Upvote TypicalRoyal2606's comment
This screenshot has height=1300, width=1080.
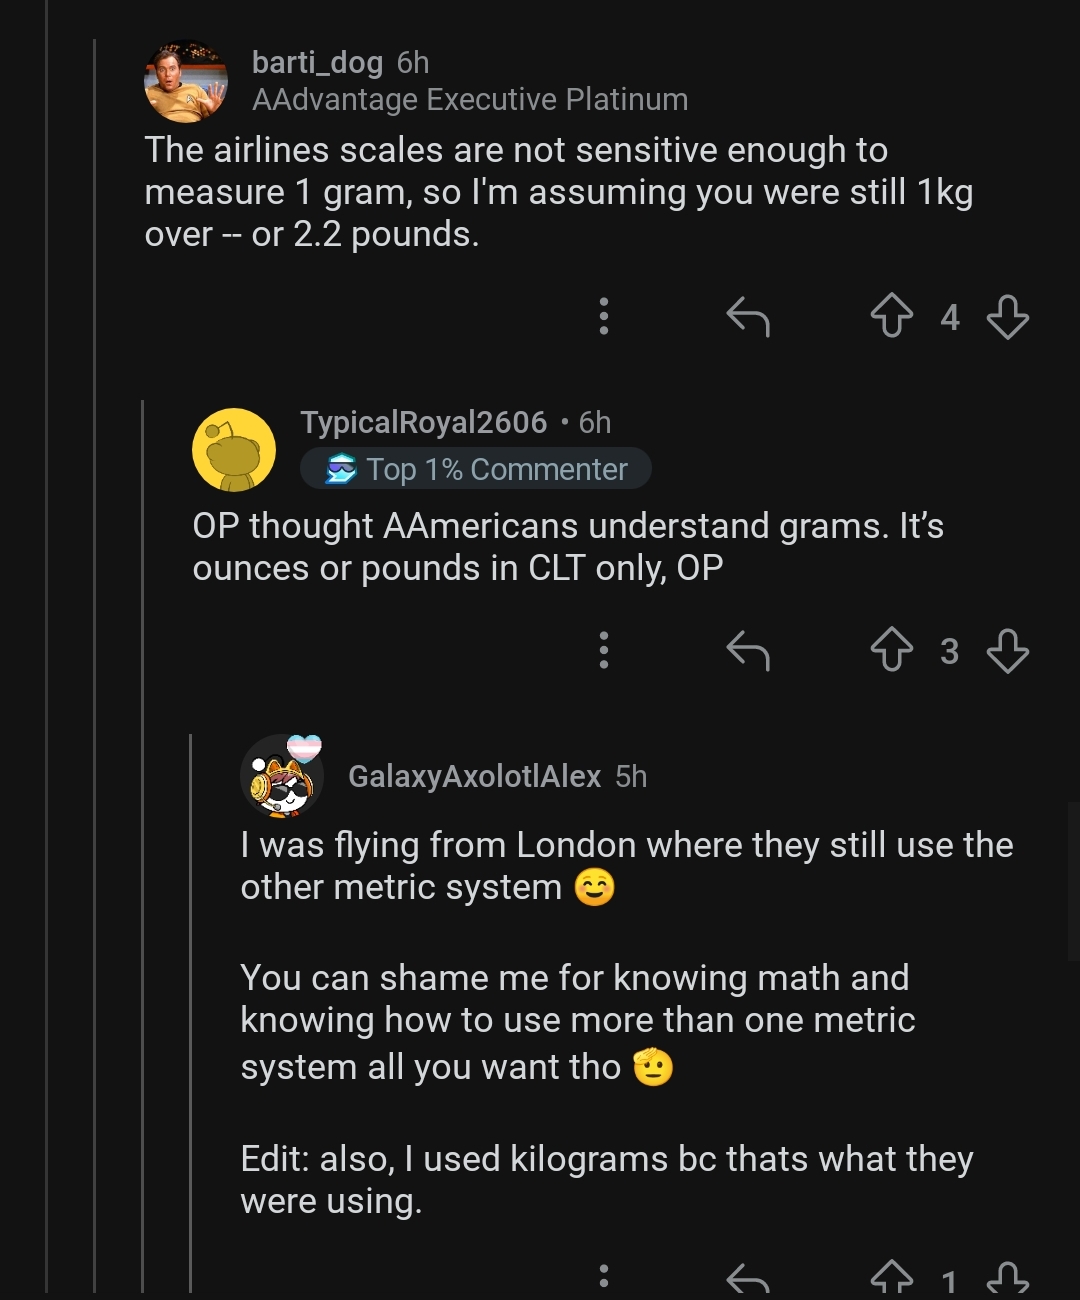pyautogui.click(x=891, y=651)
